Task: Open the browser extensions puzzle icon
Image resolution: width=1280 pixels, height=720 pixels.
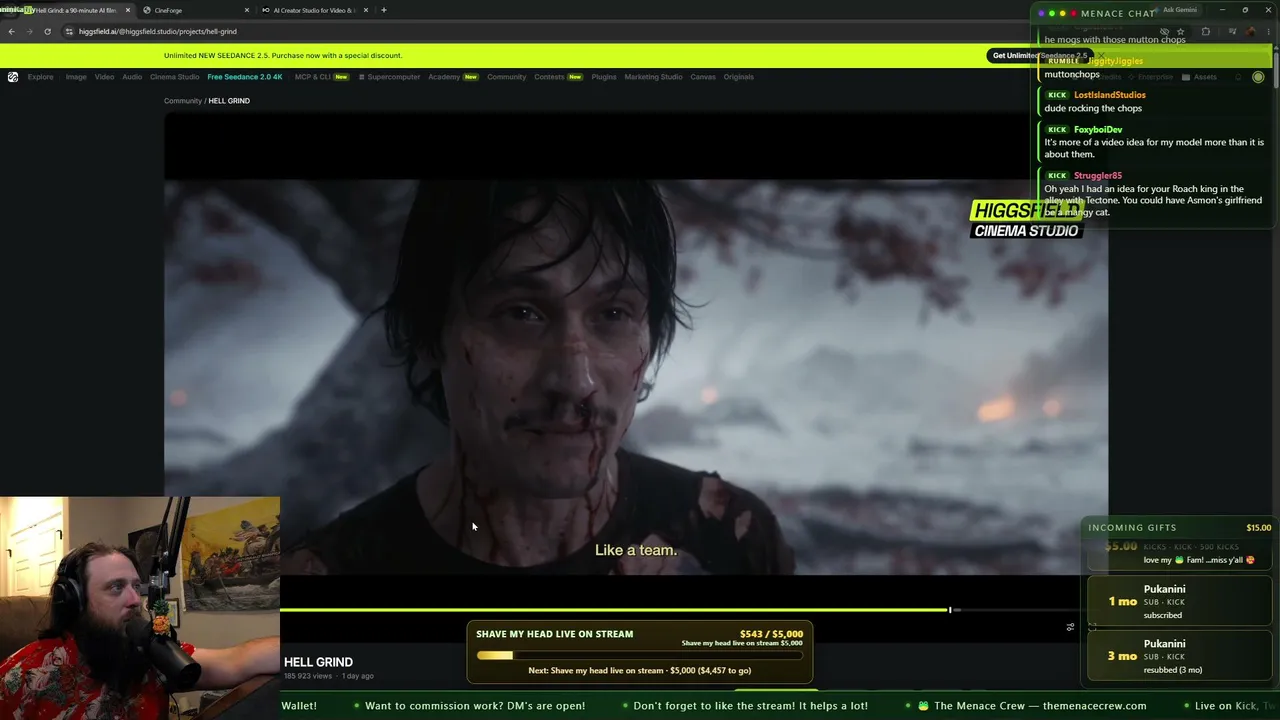Action: point(1205,31)
